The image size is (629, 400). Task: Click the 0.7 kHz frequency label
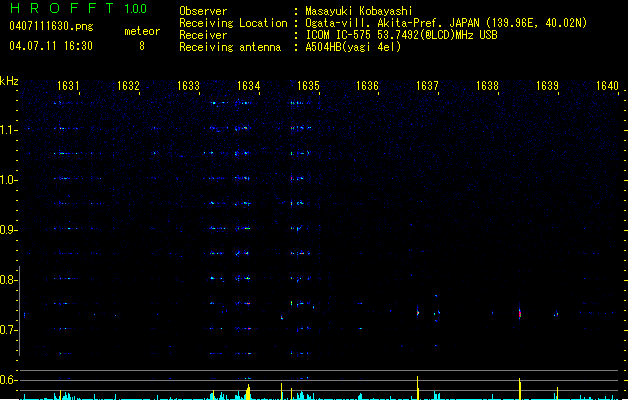[x=8, y=330]
